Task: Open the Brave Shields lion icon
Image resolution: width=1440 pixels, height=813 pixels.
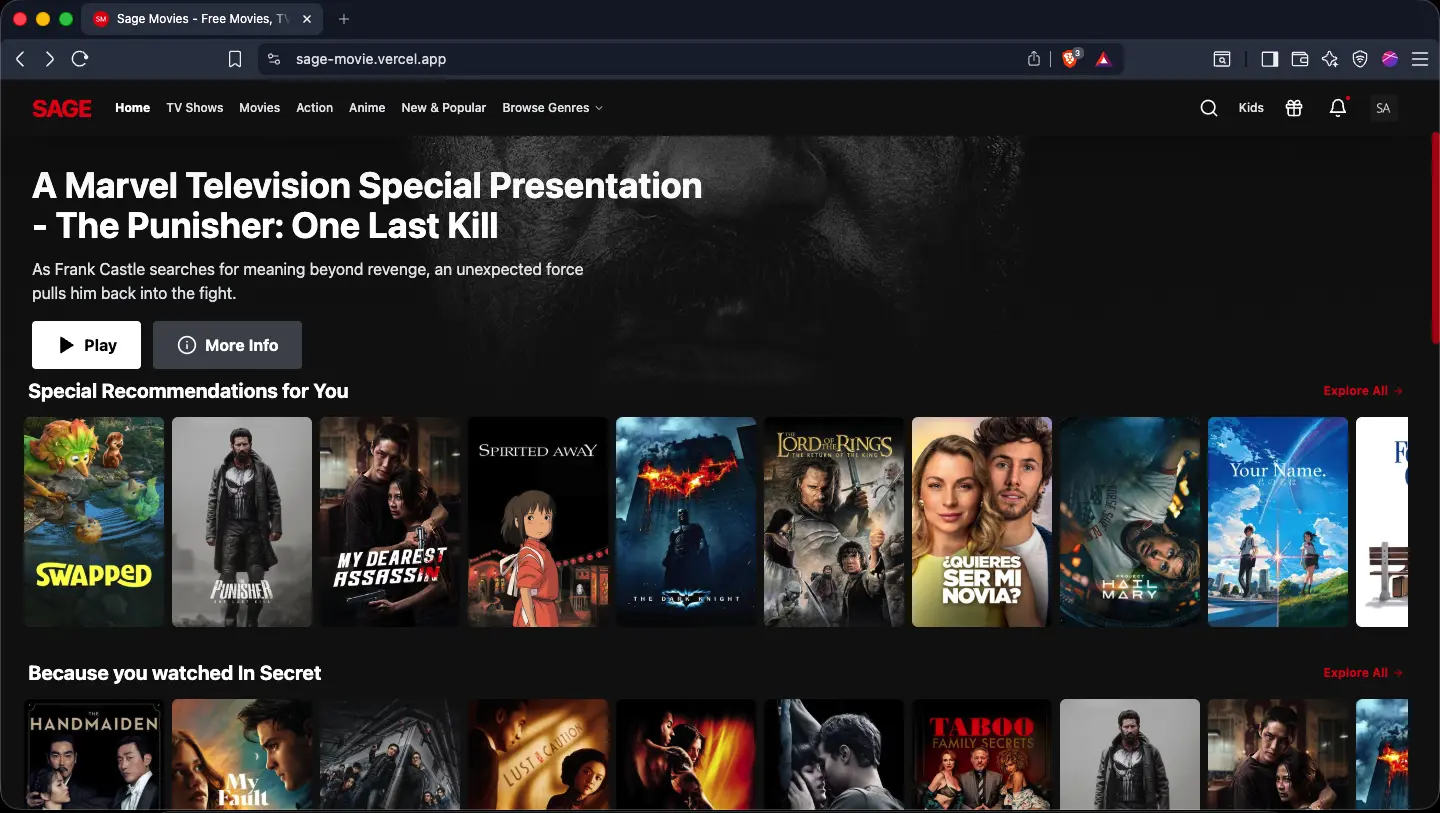Action: pos(1071,59)
